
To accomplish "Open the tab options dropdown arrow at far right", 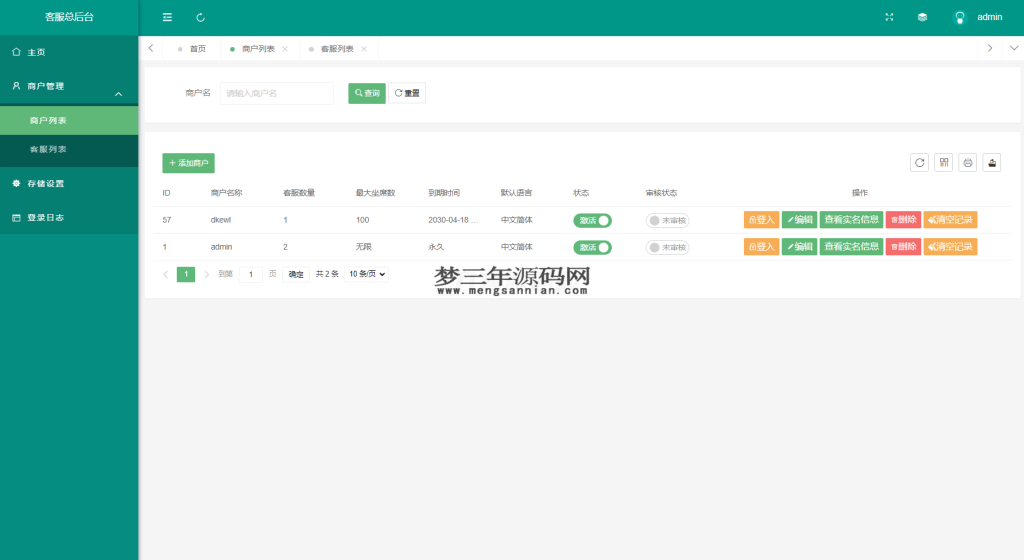I will click(1014, 48).
